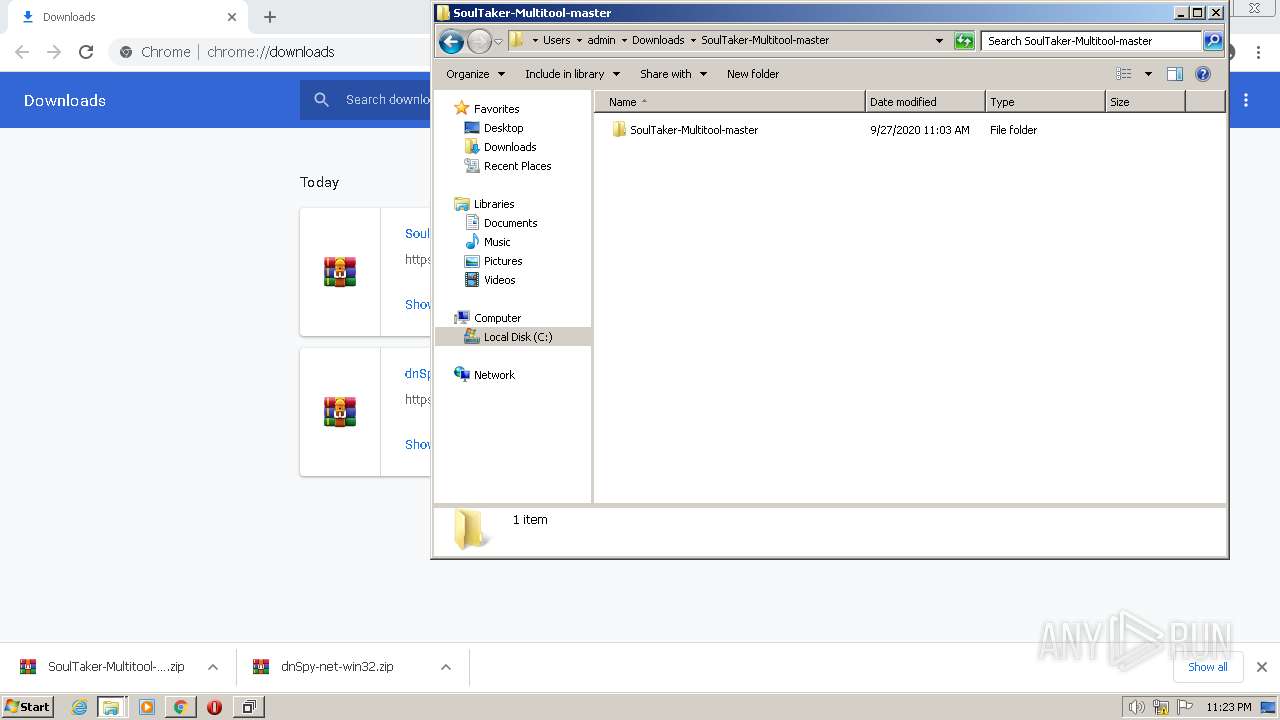
Task: Click Windows Explorer taskbar icon
Action: [111, 707]
